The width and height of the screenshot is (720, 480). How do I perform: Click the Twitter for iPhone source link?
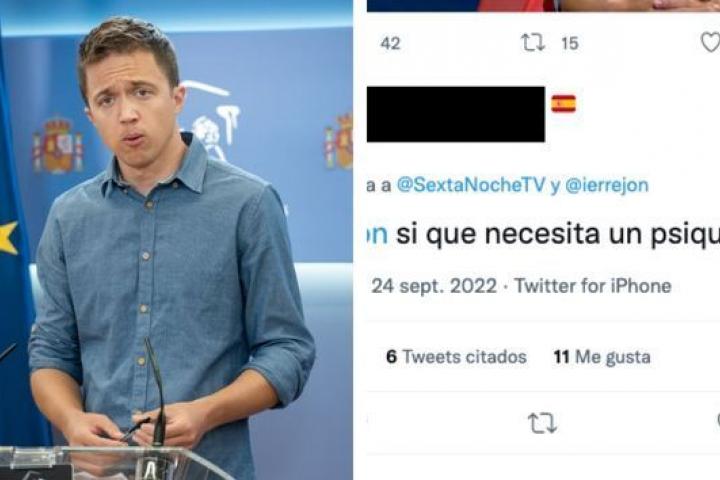point(593,286)
